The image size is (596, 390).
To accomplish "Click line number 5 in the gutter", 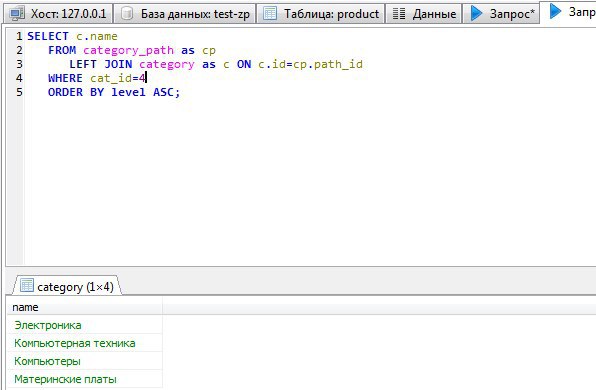I will 19,92.
